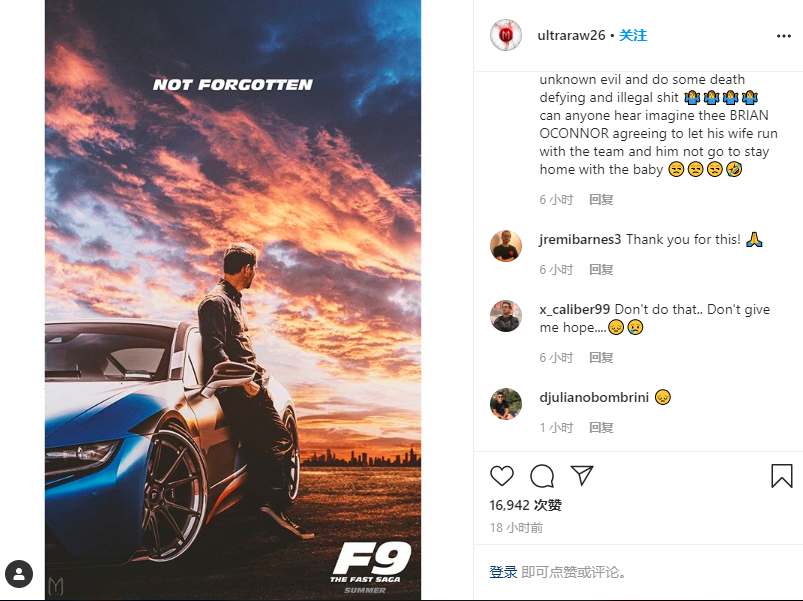Open djulianobombrini username link
803x601 pixels.
[x=594, y=397]
